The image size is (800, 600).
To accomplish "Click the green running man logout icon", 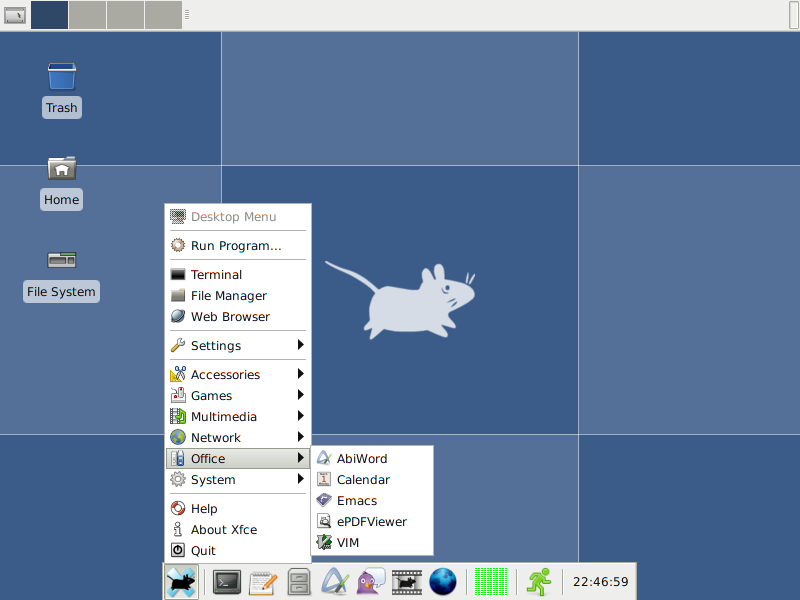I will coord(539,582).
